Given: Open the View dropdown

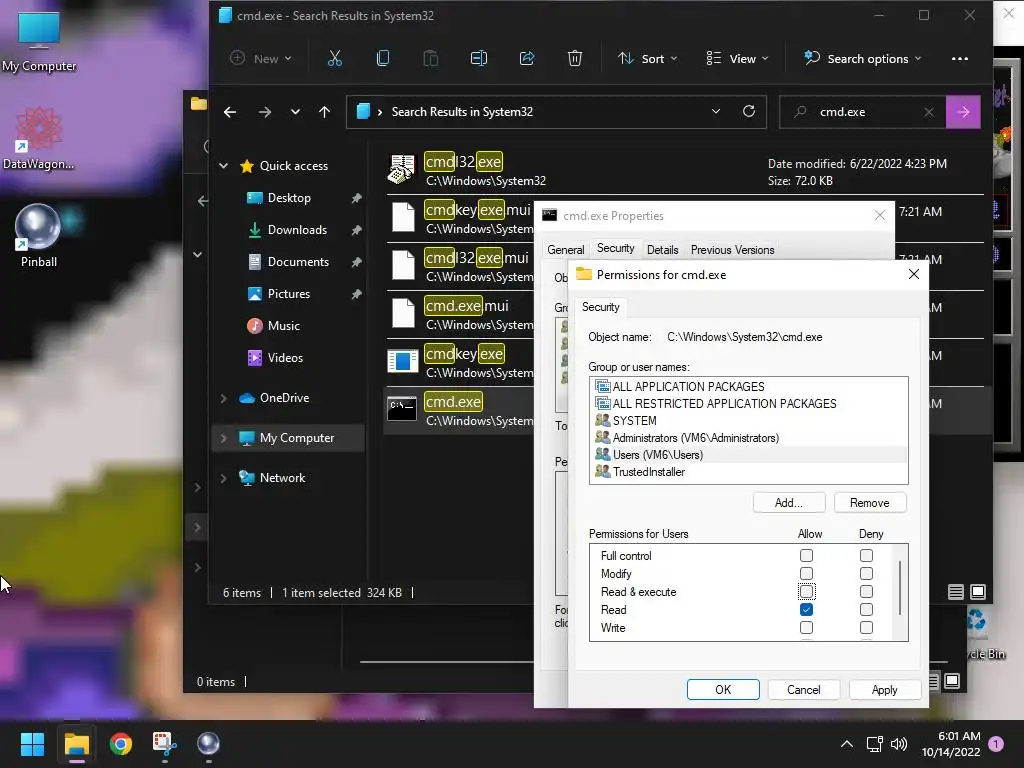Looking at the screenshot, I should [737, 59].
